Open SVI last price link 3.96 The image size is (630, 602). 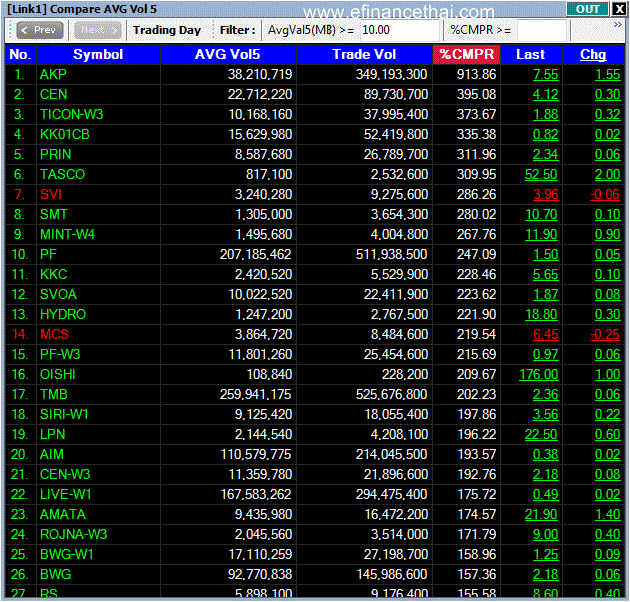pyautogui.click(x=546, y=195)
